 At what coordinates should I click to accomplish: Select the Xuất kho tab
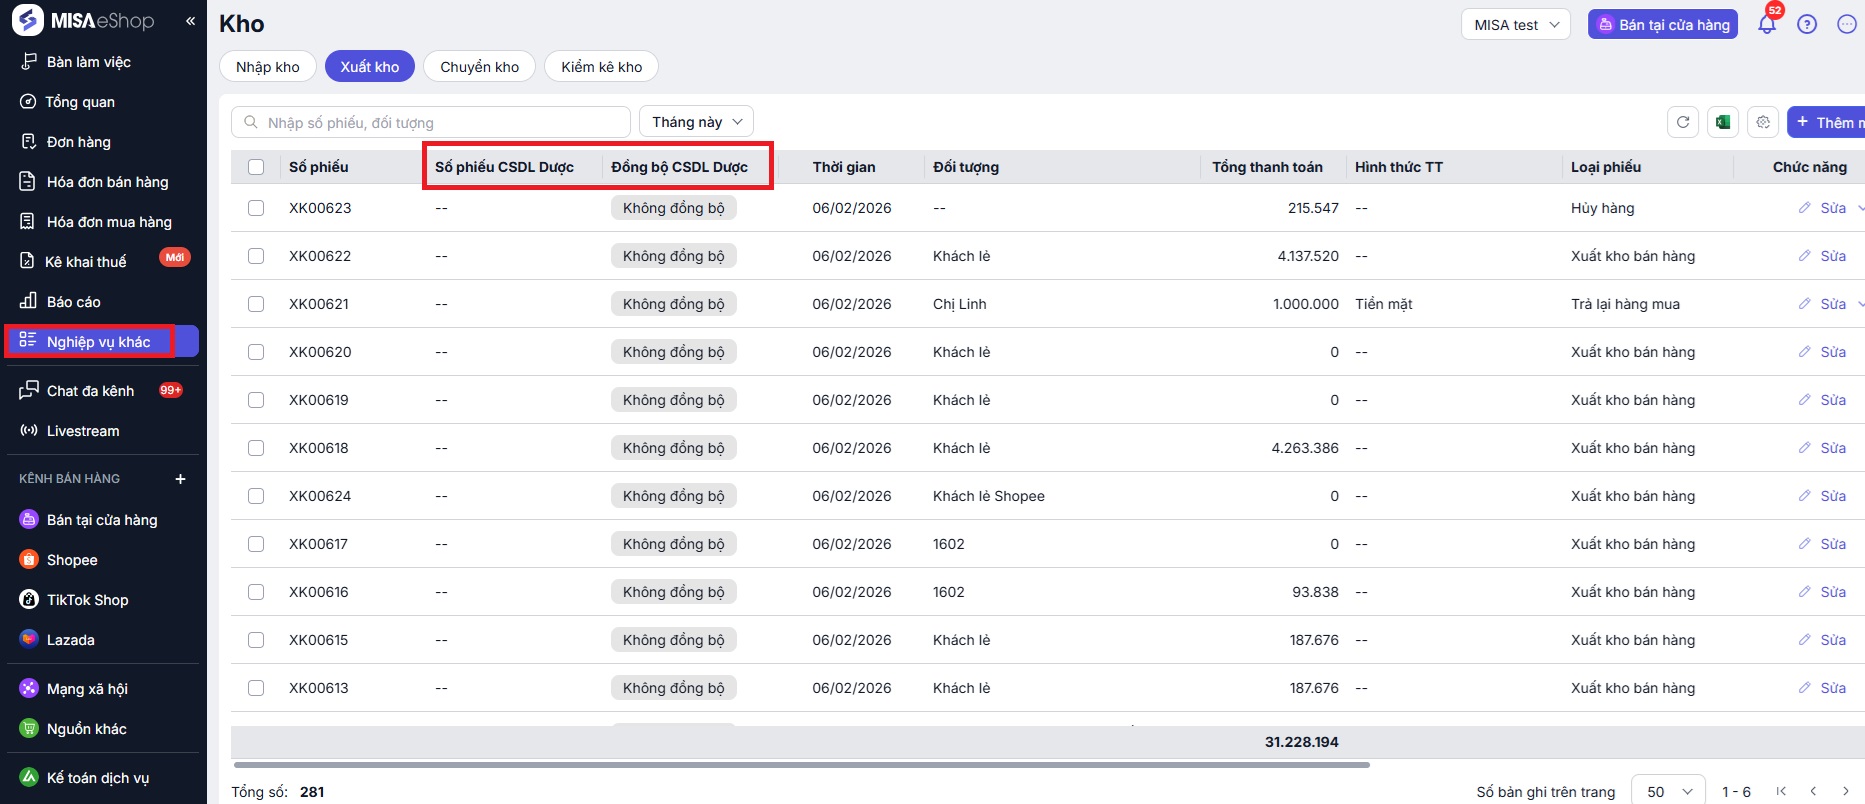point(370,67)
